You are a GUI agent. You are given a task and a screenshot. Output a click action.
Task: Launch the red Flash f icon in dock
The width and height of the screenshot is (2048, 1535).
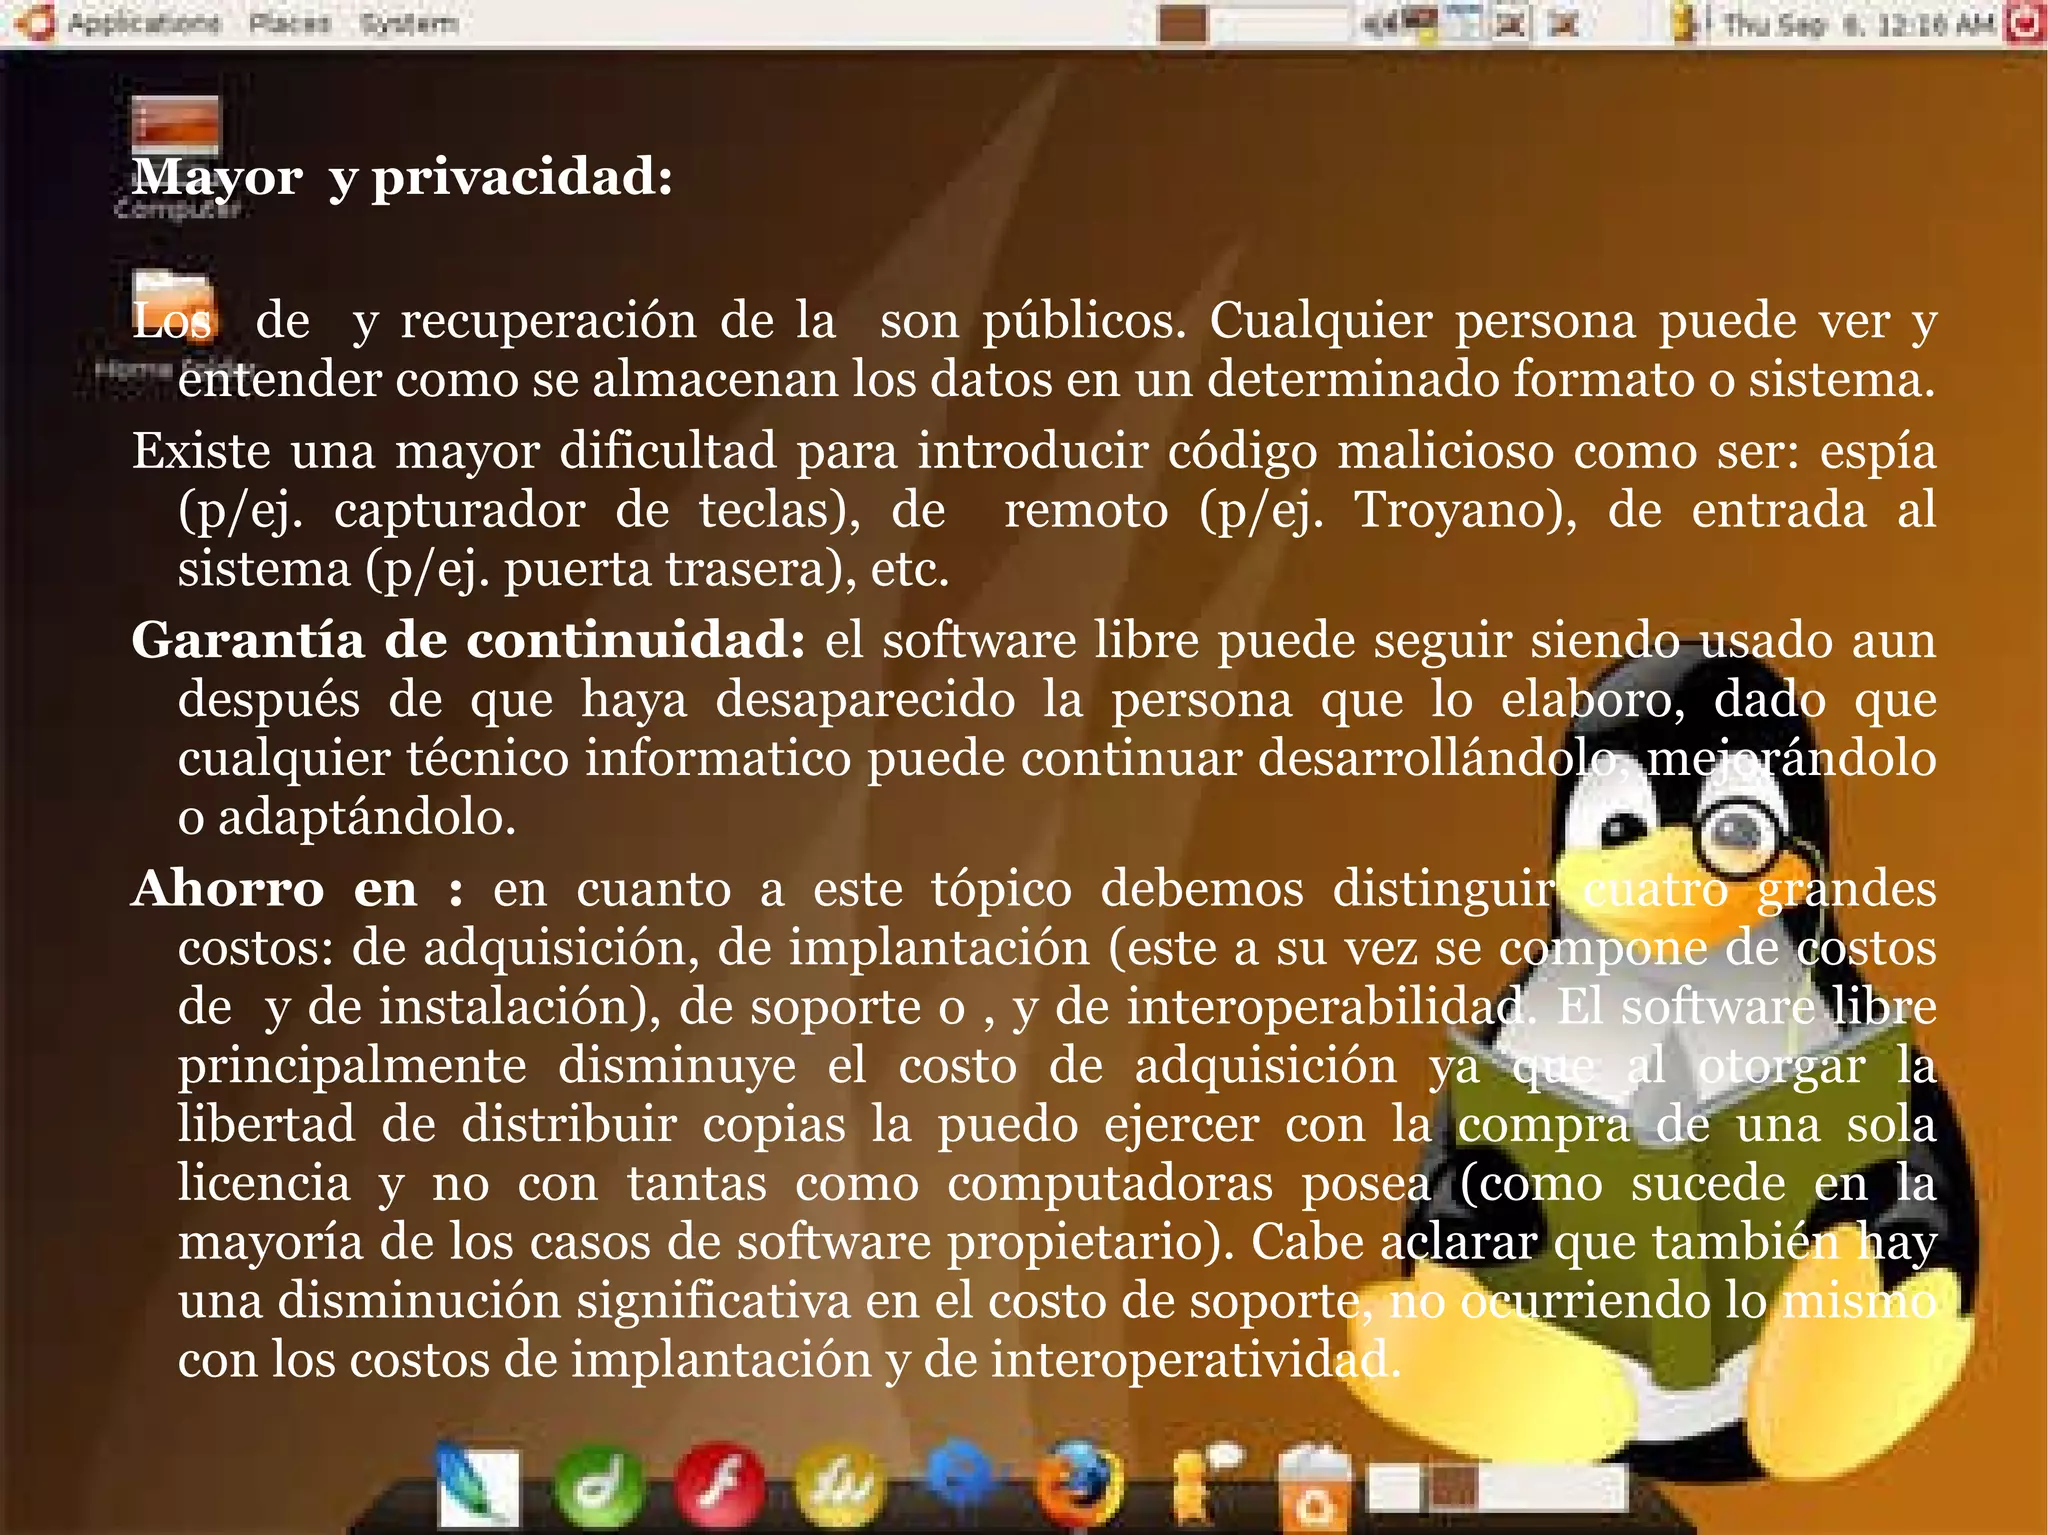[x=719, y=1487]
